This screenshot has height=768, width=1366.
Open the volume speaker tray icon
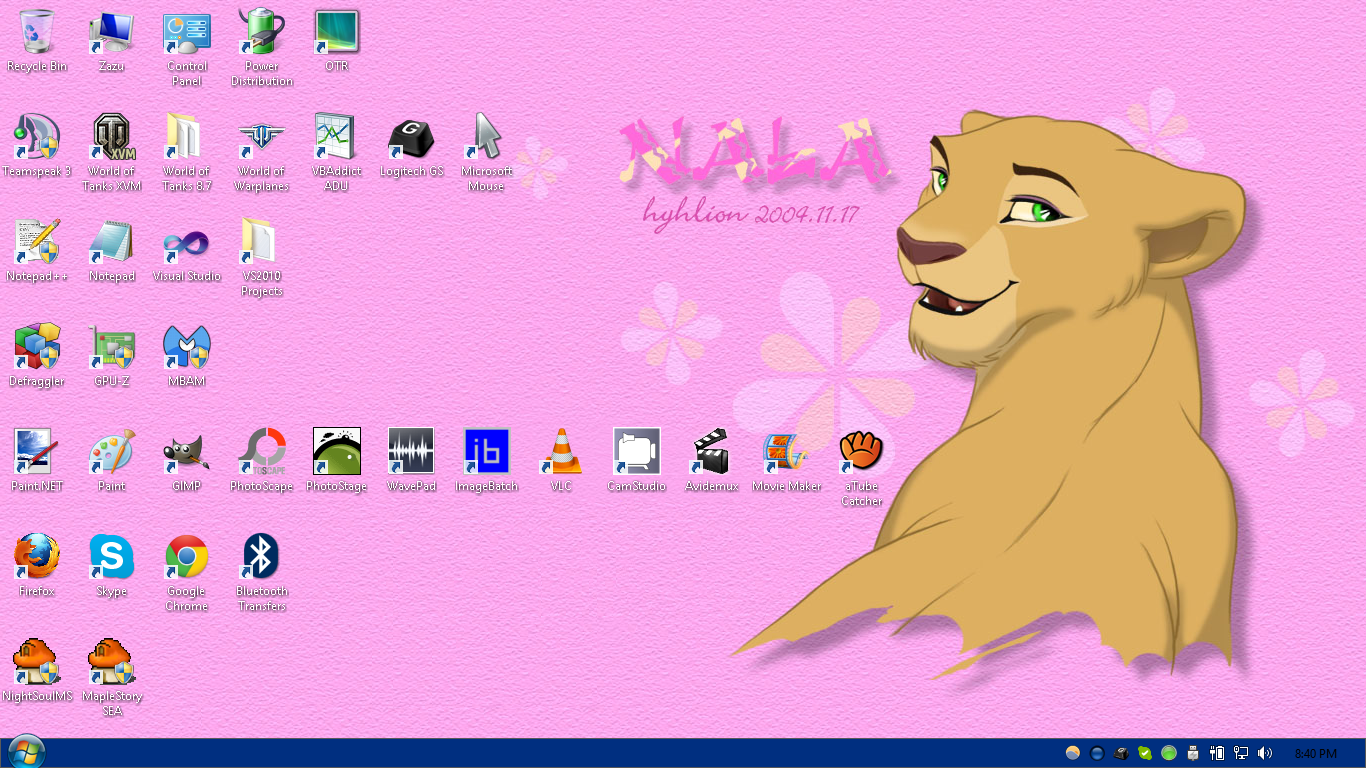pos(1265,753)
